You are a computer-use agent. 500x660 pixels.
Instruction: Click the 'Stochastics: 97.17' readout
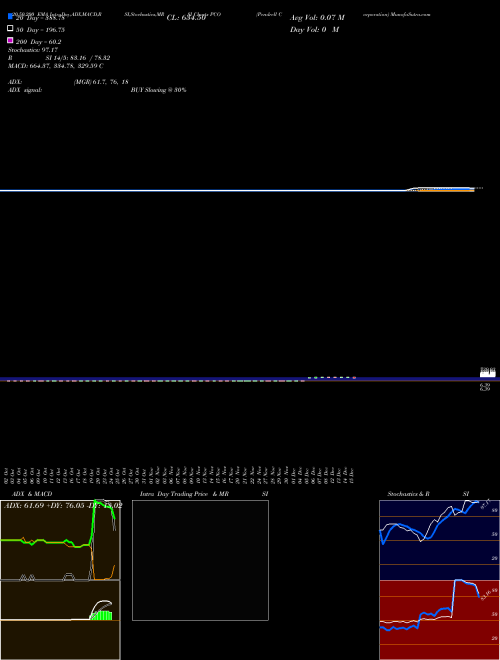[33, 50]
